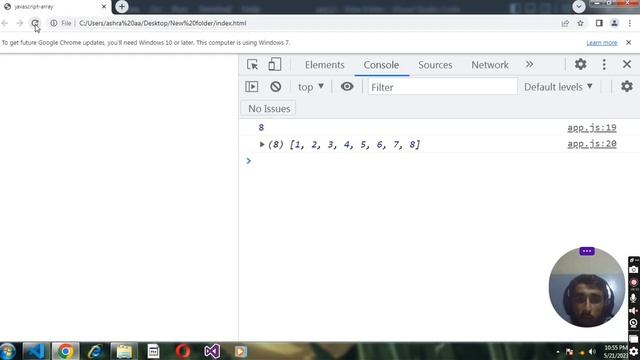The width and height of the screenshot is (640, 360).
Task: Open the Learn more link
Action: pyautogui.click(x=602, y=42)
